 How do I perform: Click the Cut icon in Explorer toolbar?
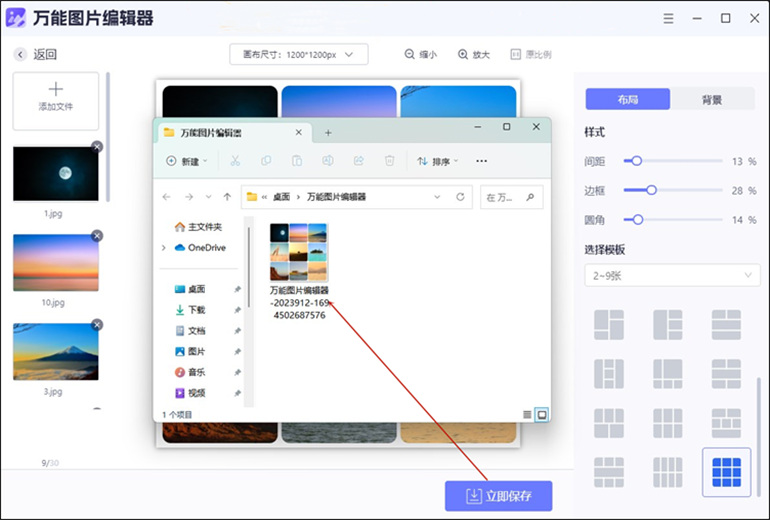tap(235, 161)
